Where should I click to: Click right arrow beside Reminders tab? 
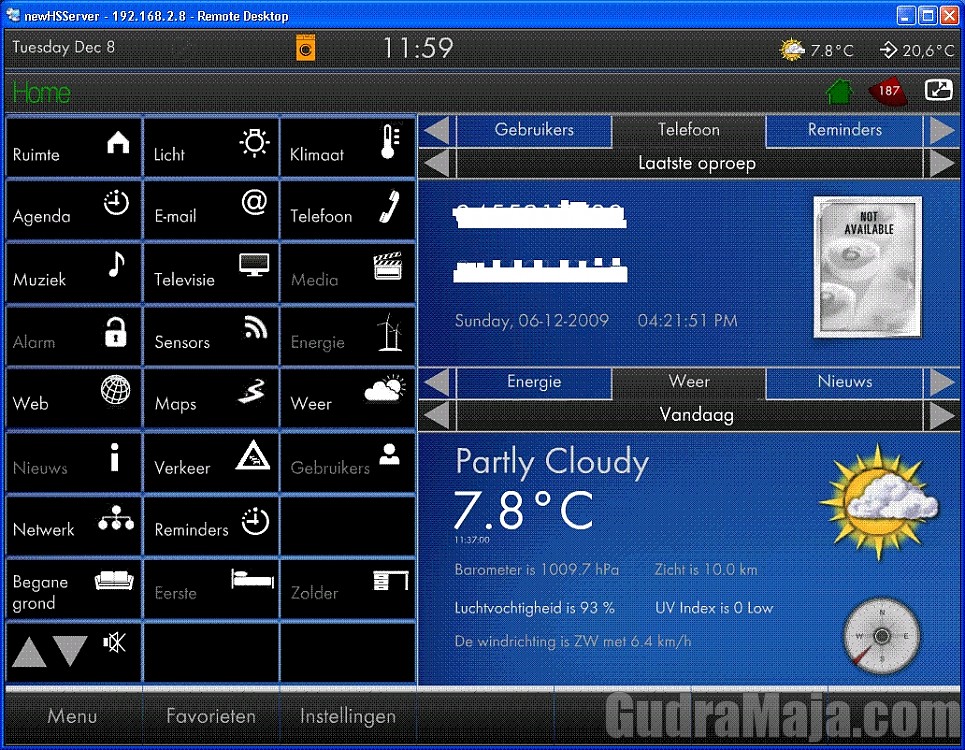[942, 130]
